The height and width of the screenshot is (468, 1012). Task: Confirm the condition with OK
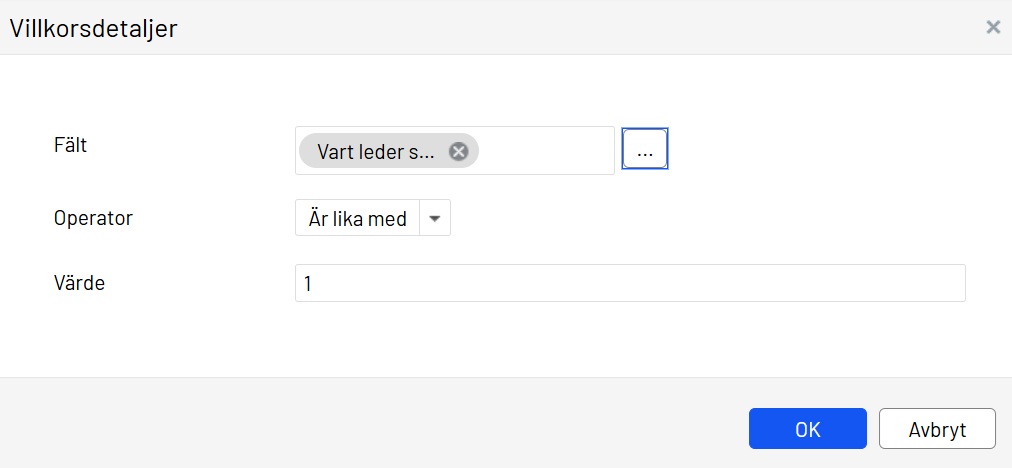[807, 429]
